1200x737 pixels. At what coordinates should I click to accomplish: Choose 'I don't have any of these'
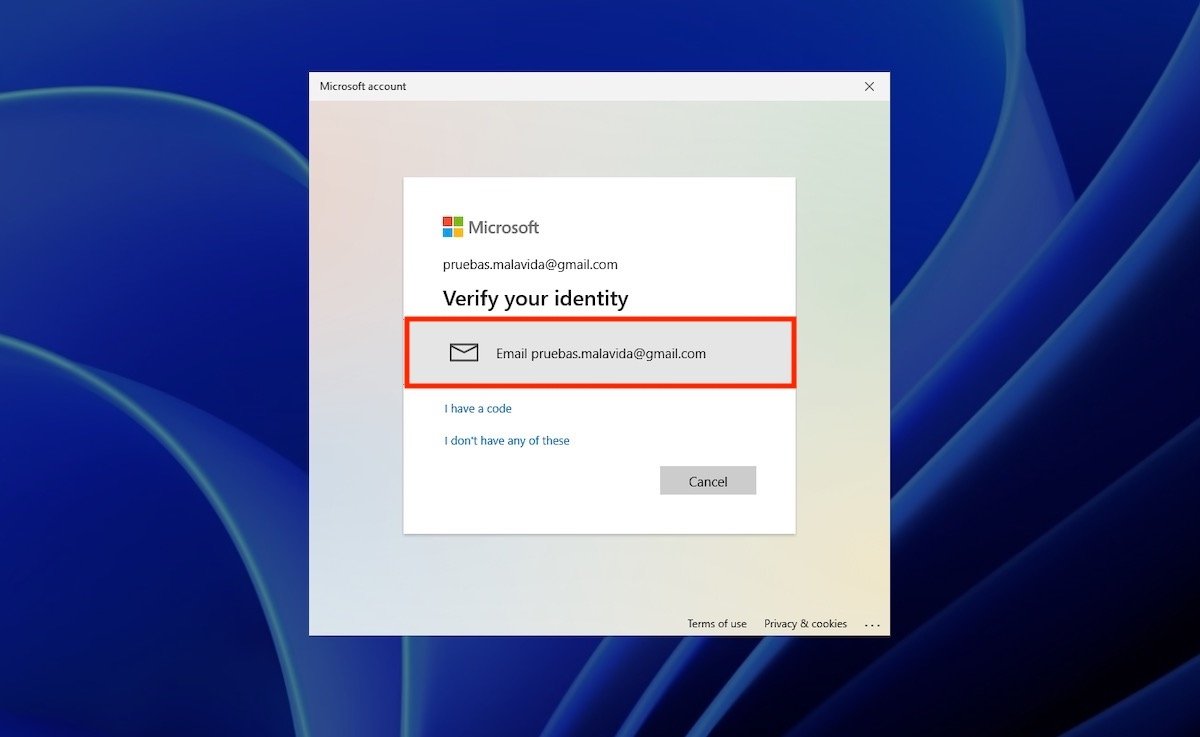tap(507, 440)
